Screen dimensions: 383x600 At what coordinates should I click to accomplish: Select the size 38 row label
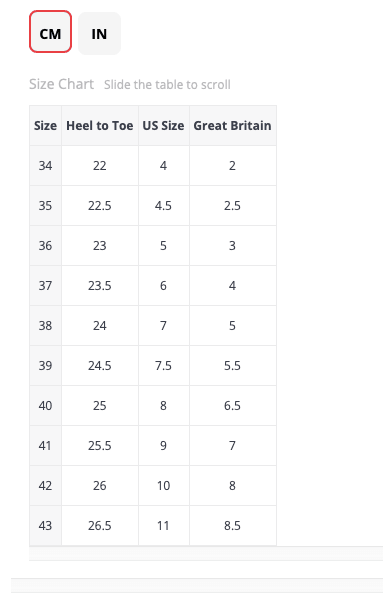[x=45, y=326]
